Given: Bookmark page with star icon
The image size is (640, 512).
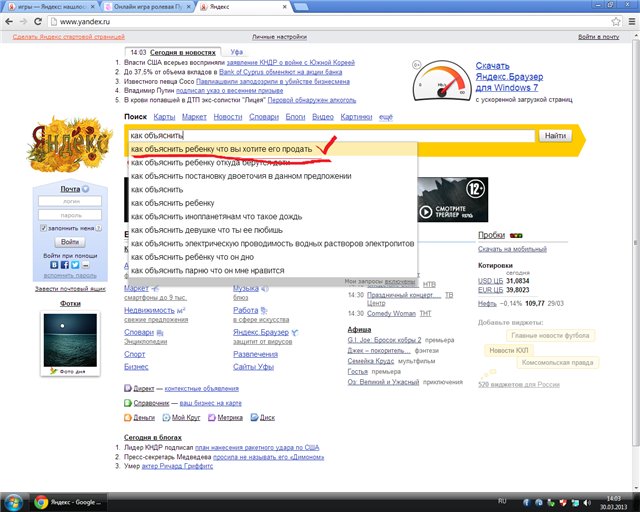Looking at the screenshot, I should pyautogui.click(x=616, y=22).
